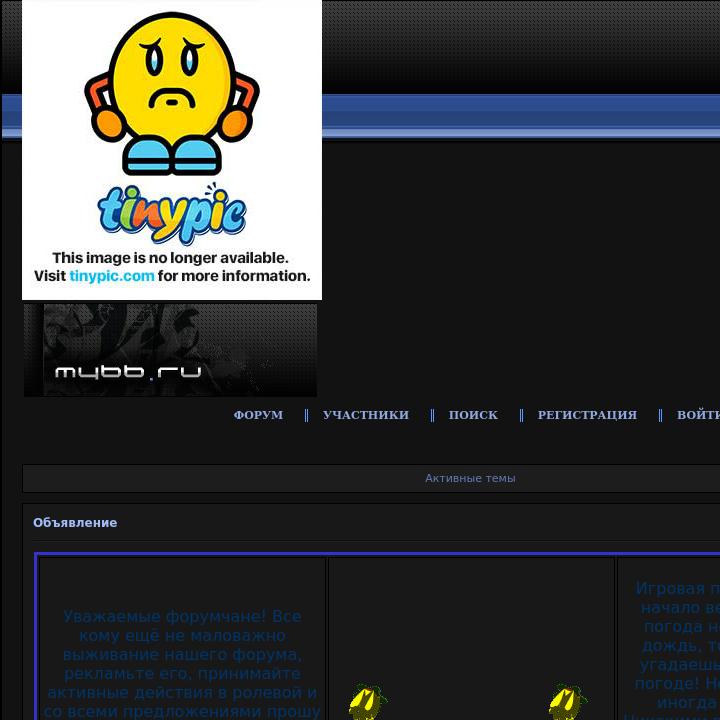Open the УЧАСТНИКИ members page
The image size is (720, 720).
(366, 415)
